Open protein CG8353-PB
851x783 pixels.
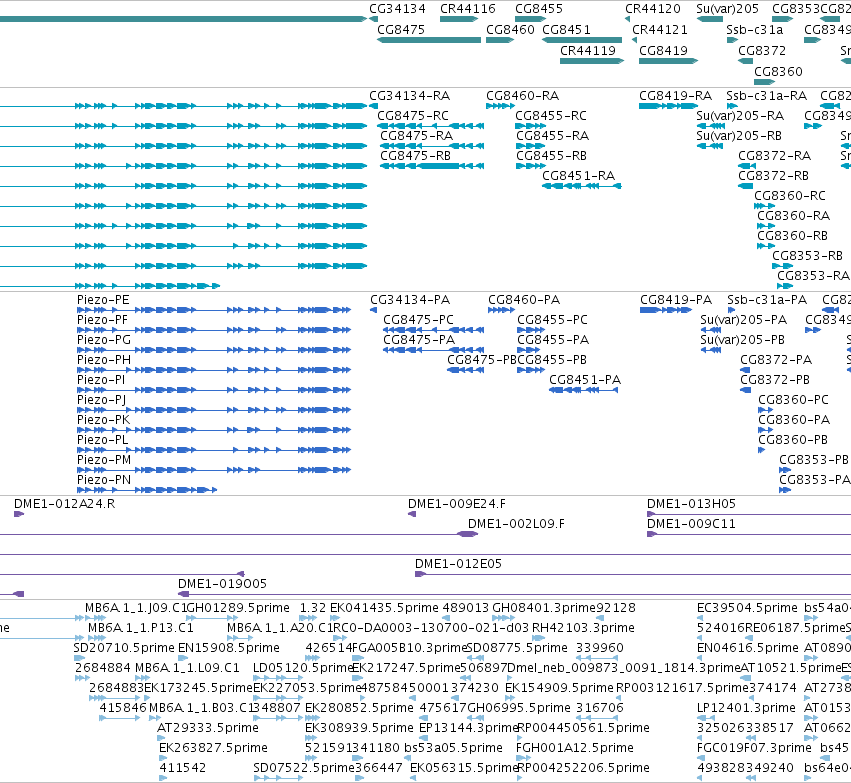[814, 461]
